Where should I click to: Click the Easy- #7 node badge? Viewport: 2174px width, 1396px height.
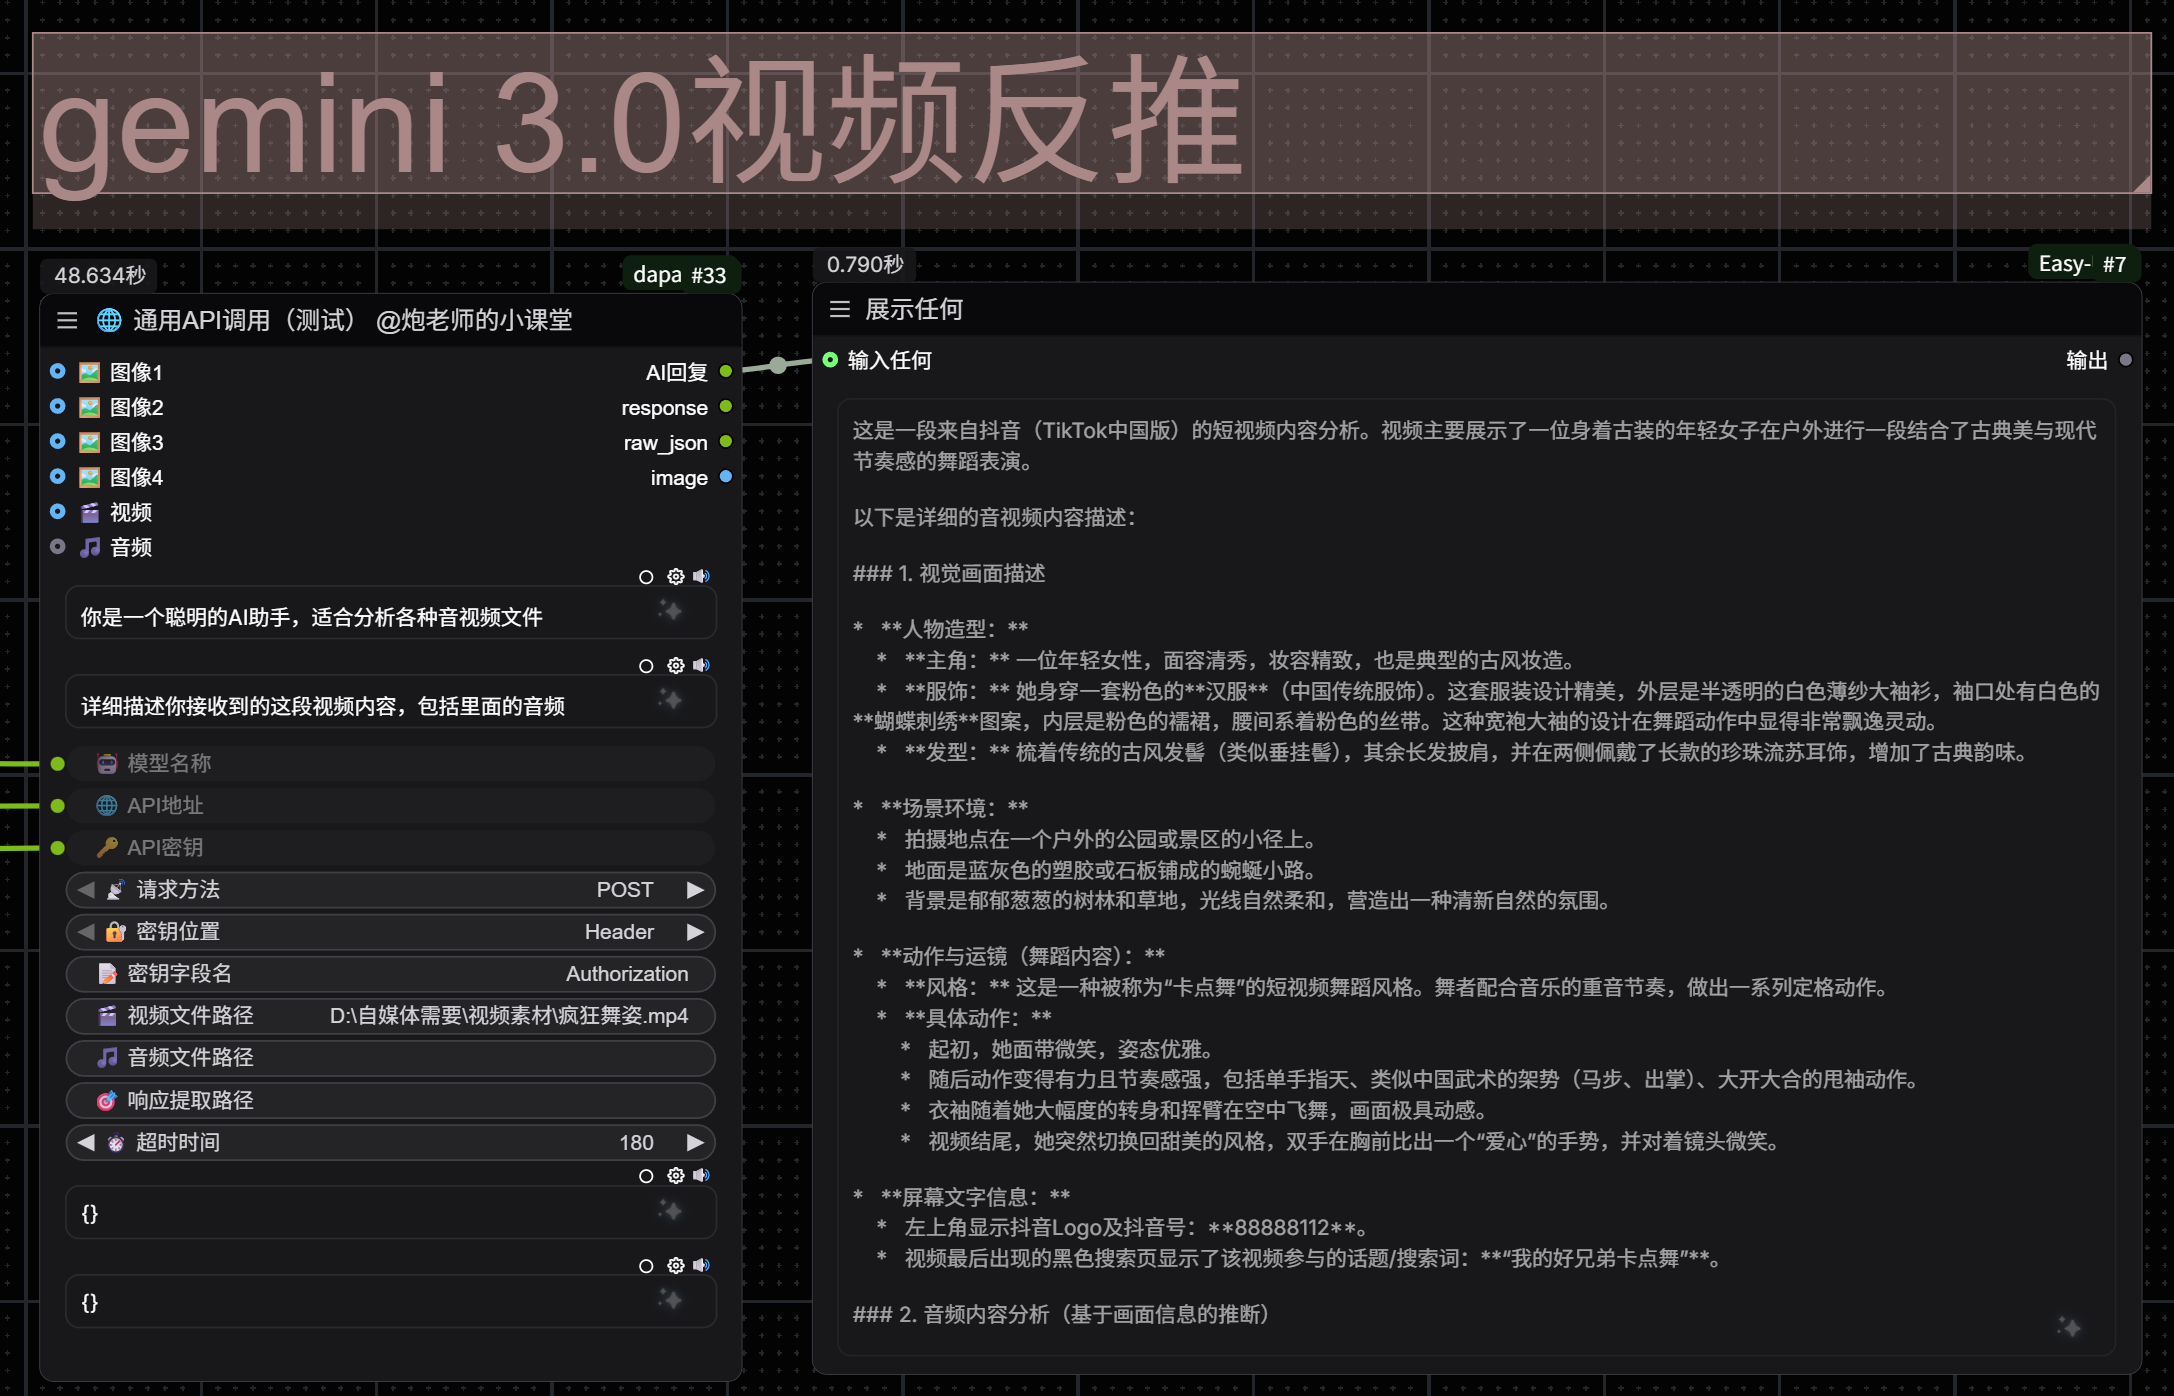[2082, 264]
